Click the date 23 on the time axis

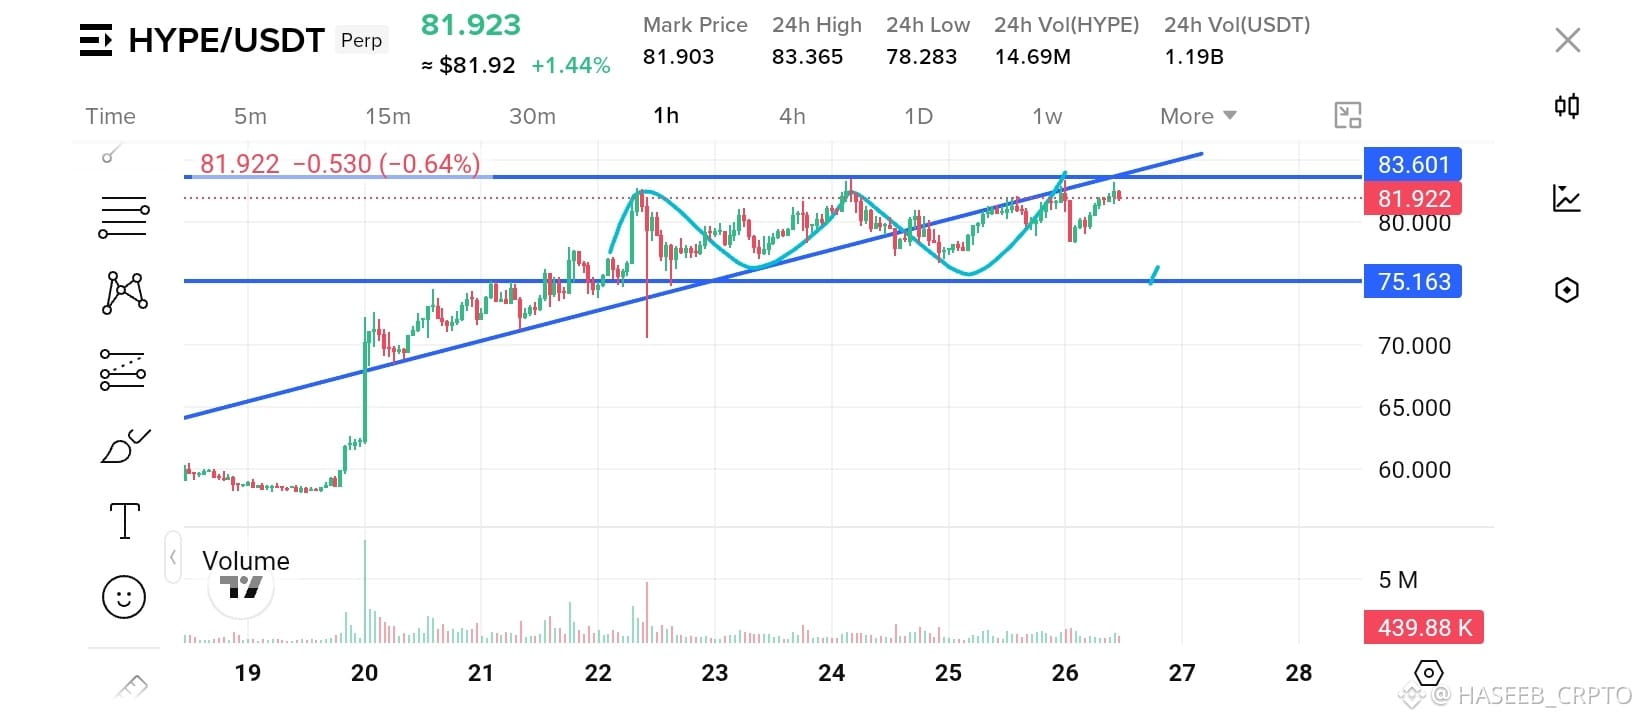pos(715,673)
